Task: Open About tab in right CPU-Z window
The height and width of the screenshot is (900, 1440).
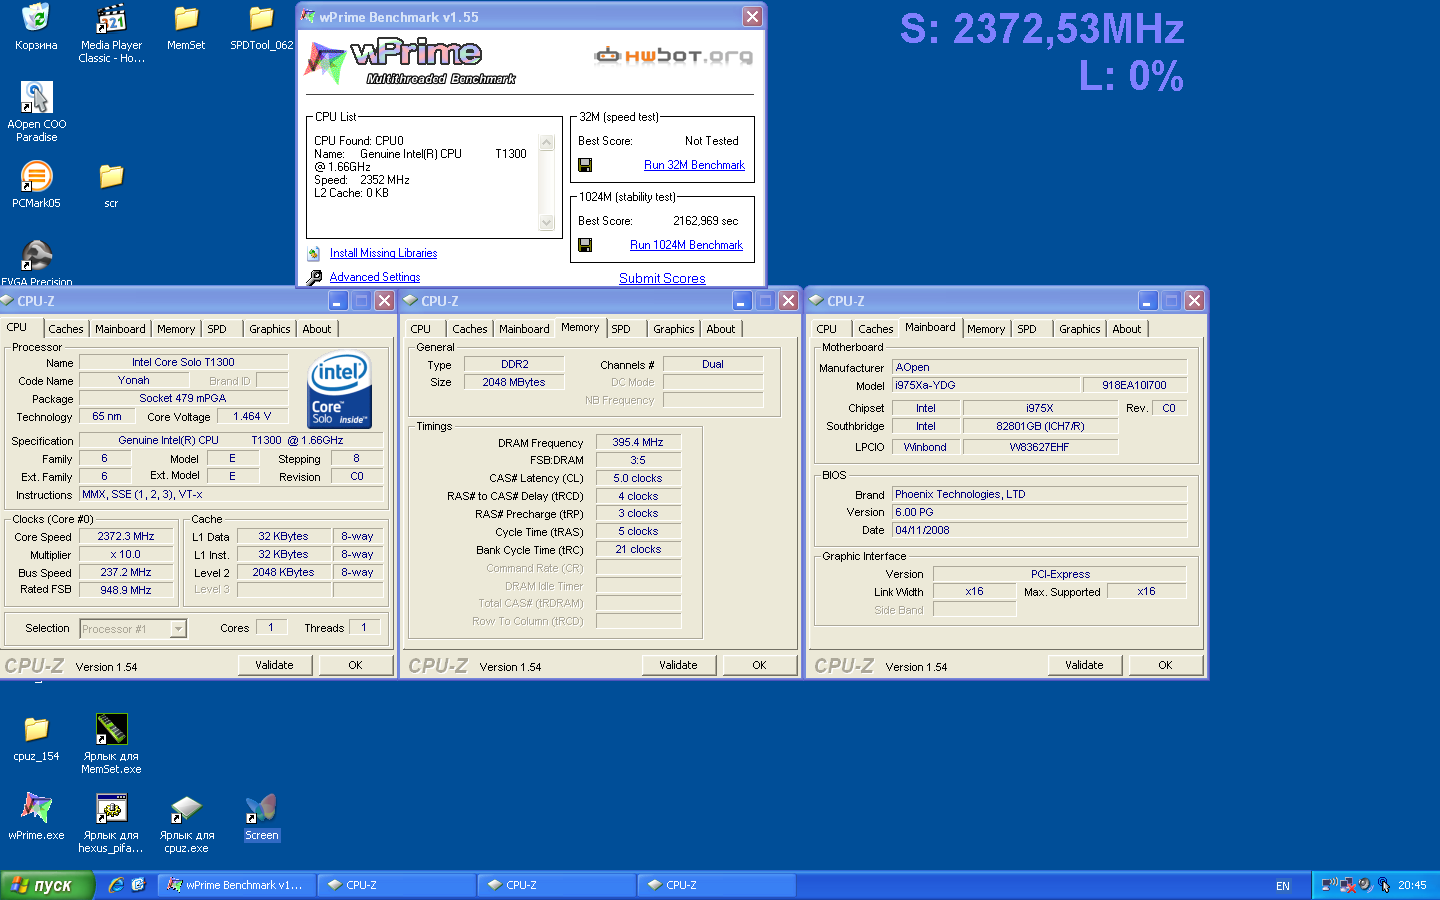Action: [1127, 329]
